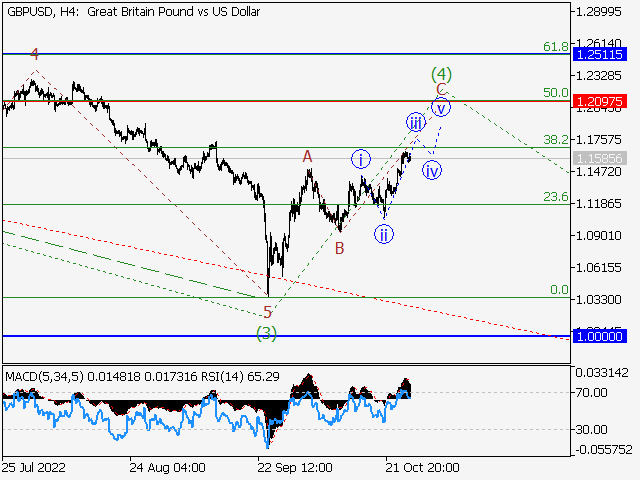Click the 50.0 Fibonacci level label

pos(556,93)
